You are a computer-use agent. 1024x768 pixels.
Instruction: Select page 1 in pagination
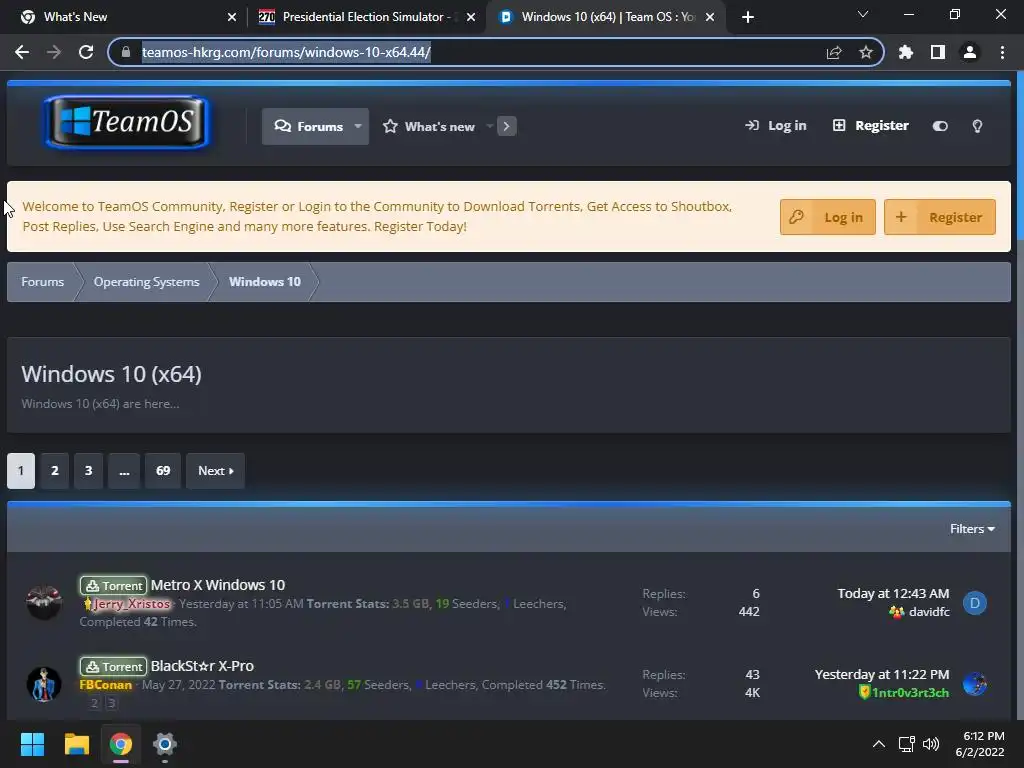point(21,471)
